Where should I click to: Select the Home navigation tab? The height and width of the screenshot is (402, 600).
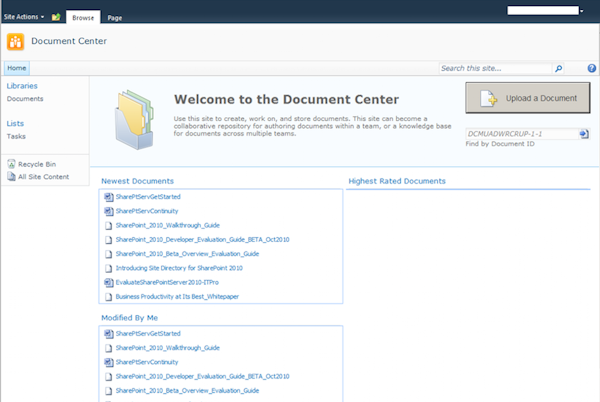tap(17, 68)
